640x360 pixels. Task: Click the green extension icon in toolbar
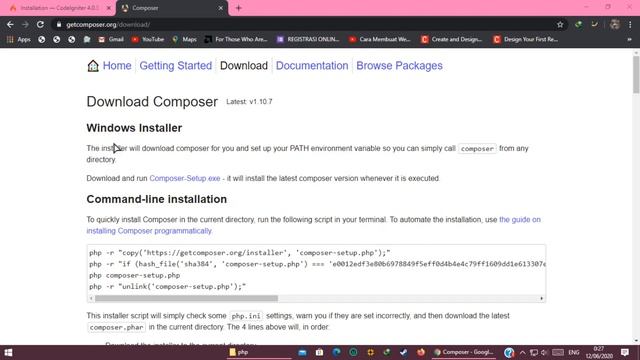click(x=578, y=24)
